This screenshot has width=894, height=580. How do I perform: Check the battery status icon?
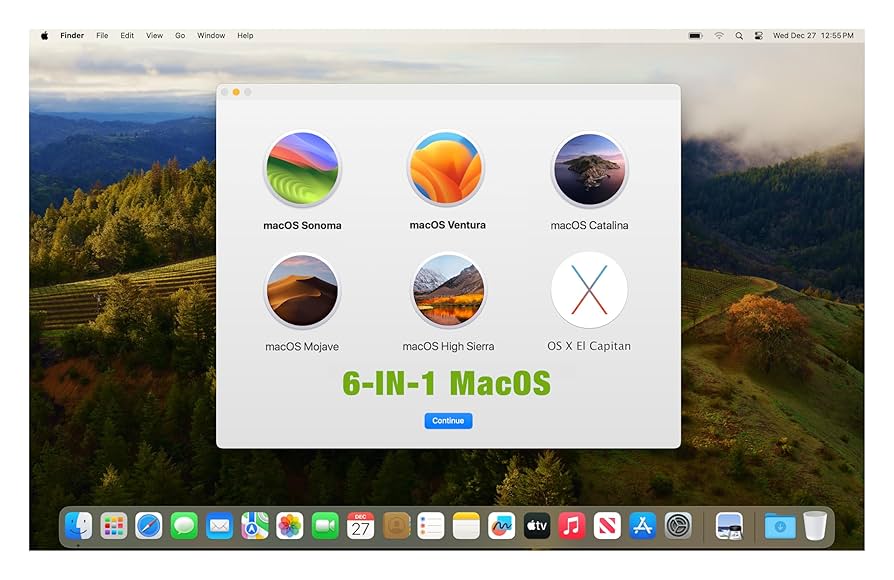pos(695,35)
